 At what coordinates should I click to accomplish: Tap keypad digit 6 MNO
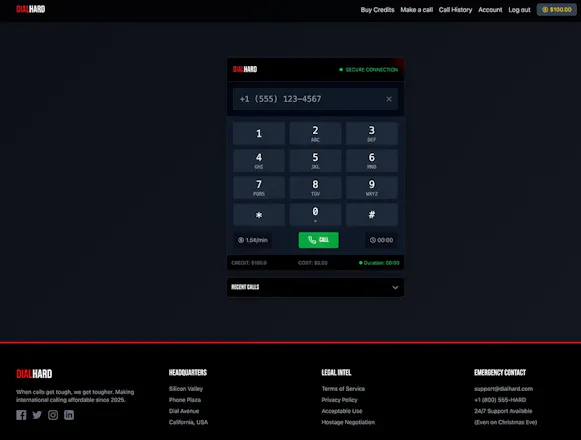(x=372, y=161)
